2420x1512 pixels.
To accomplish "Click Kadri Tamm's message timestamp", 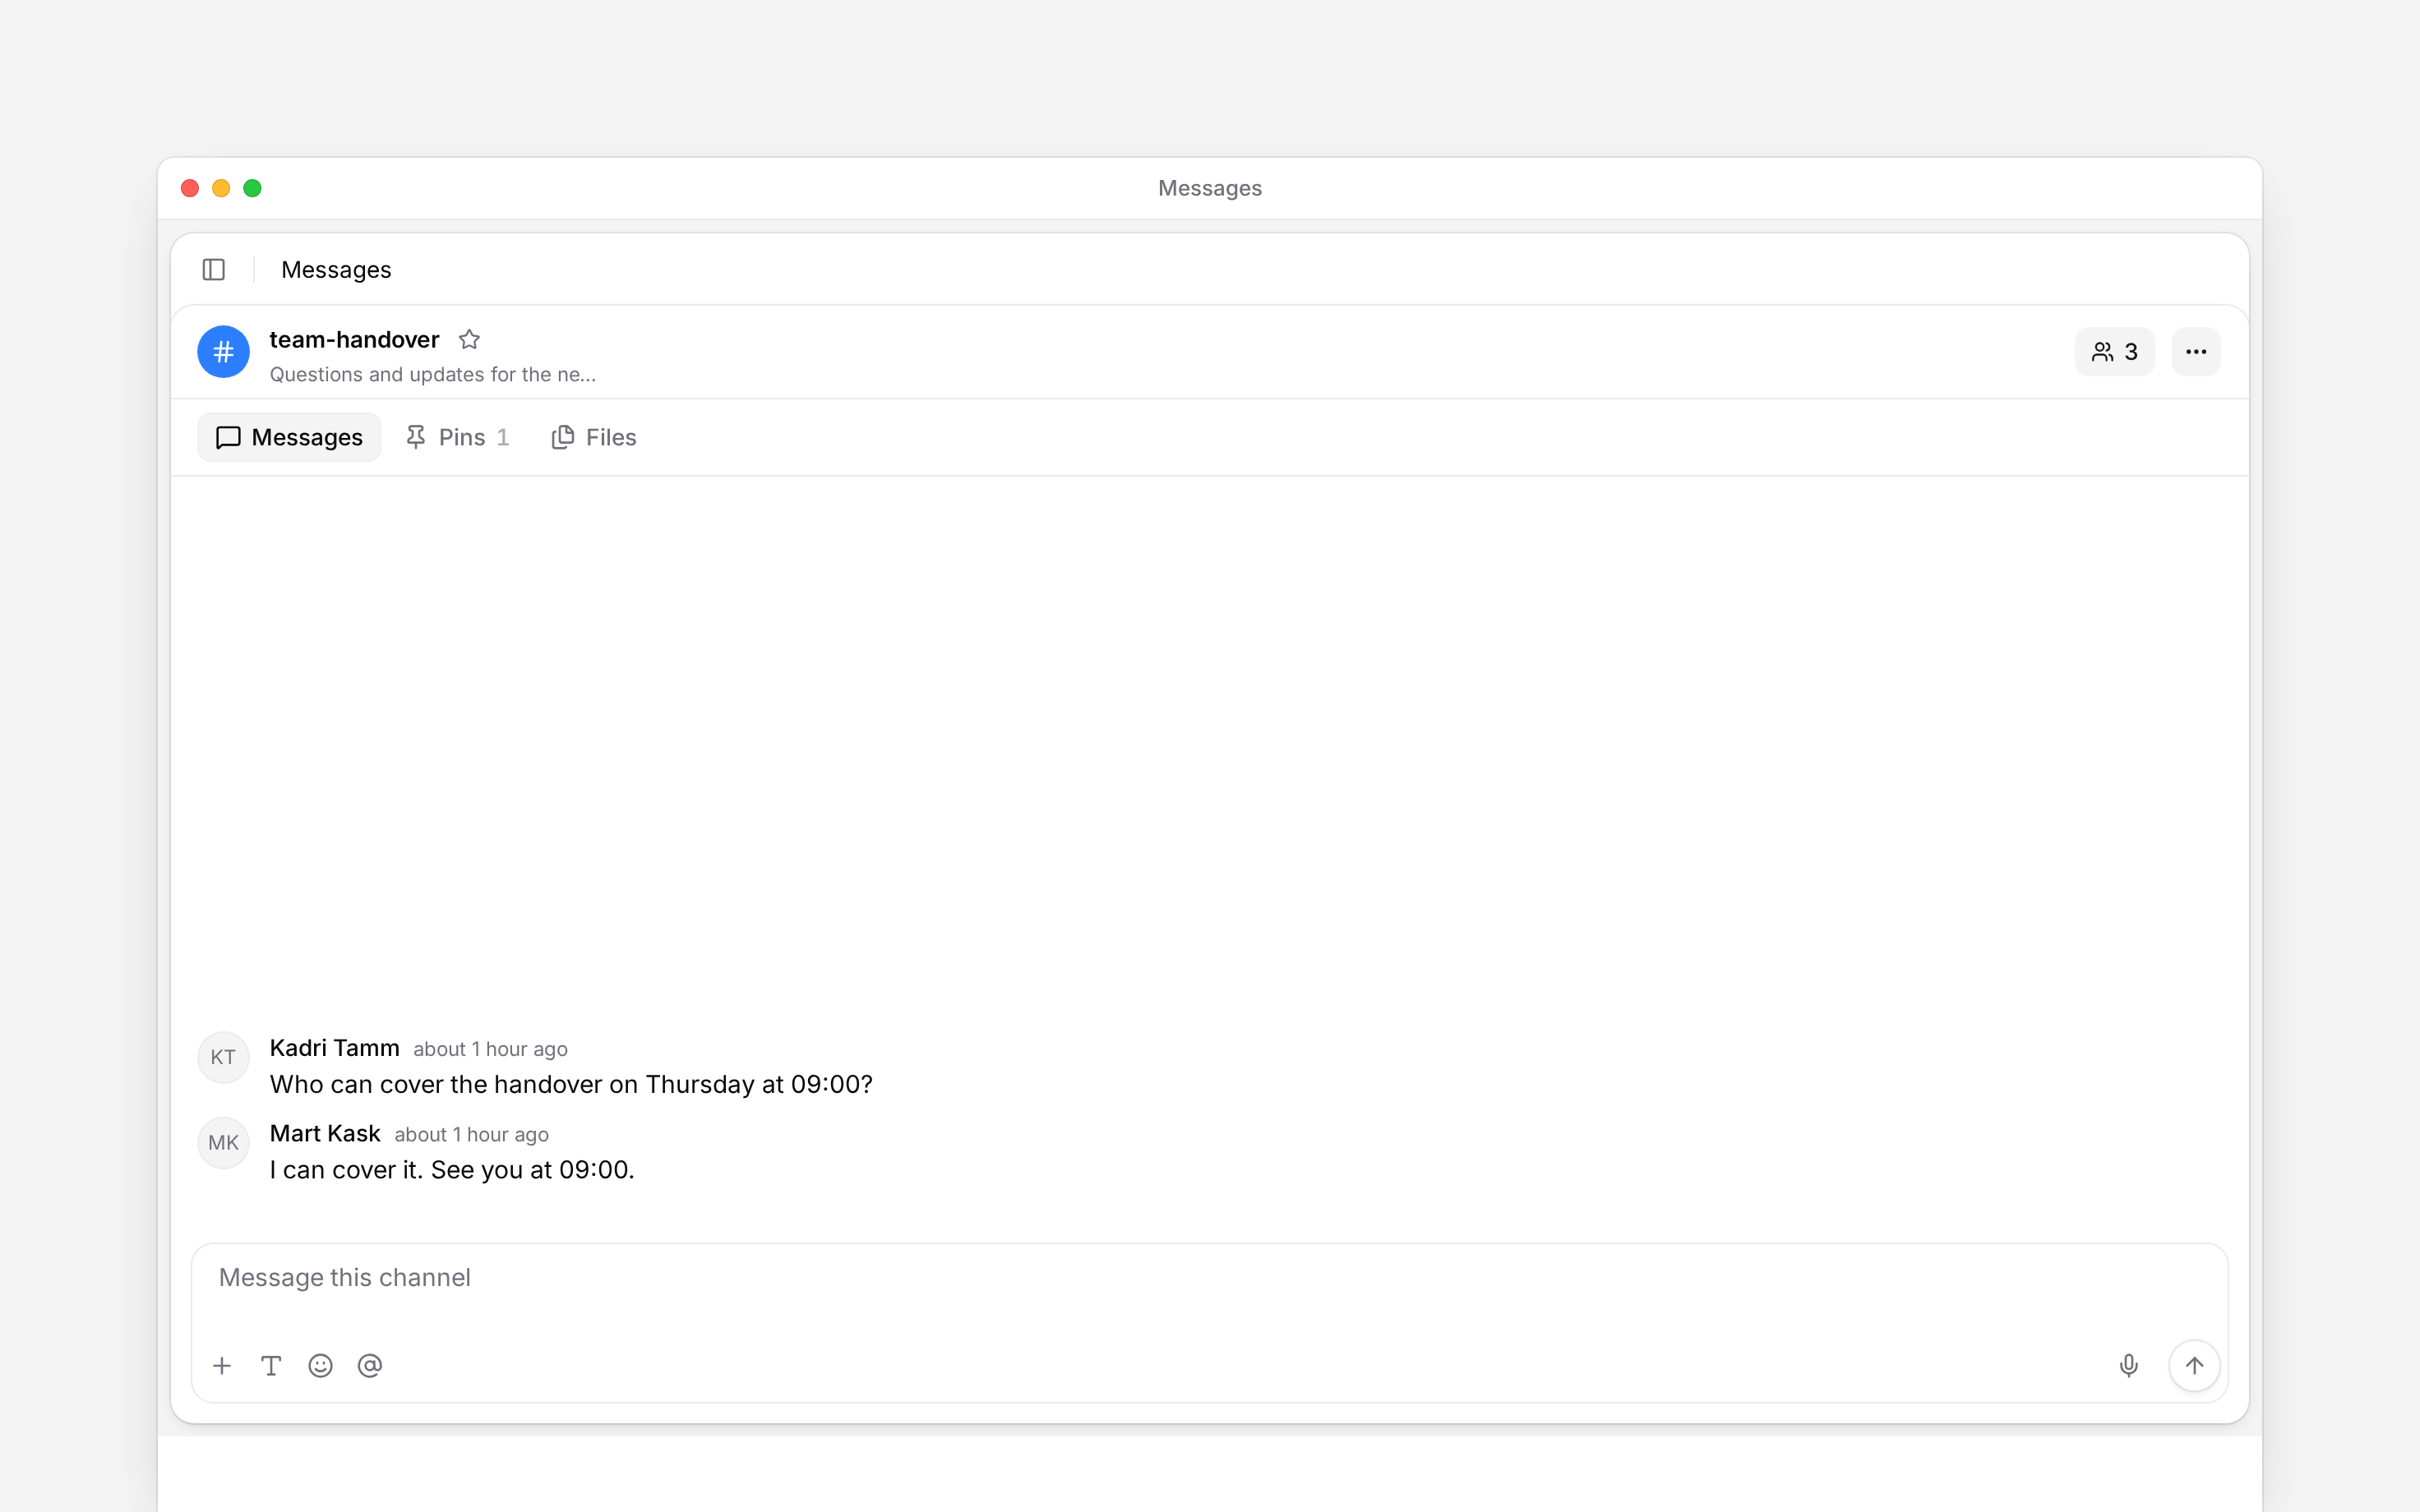I will 490,1049.
